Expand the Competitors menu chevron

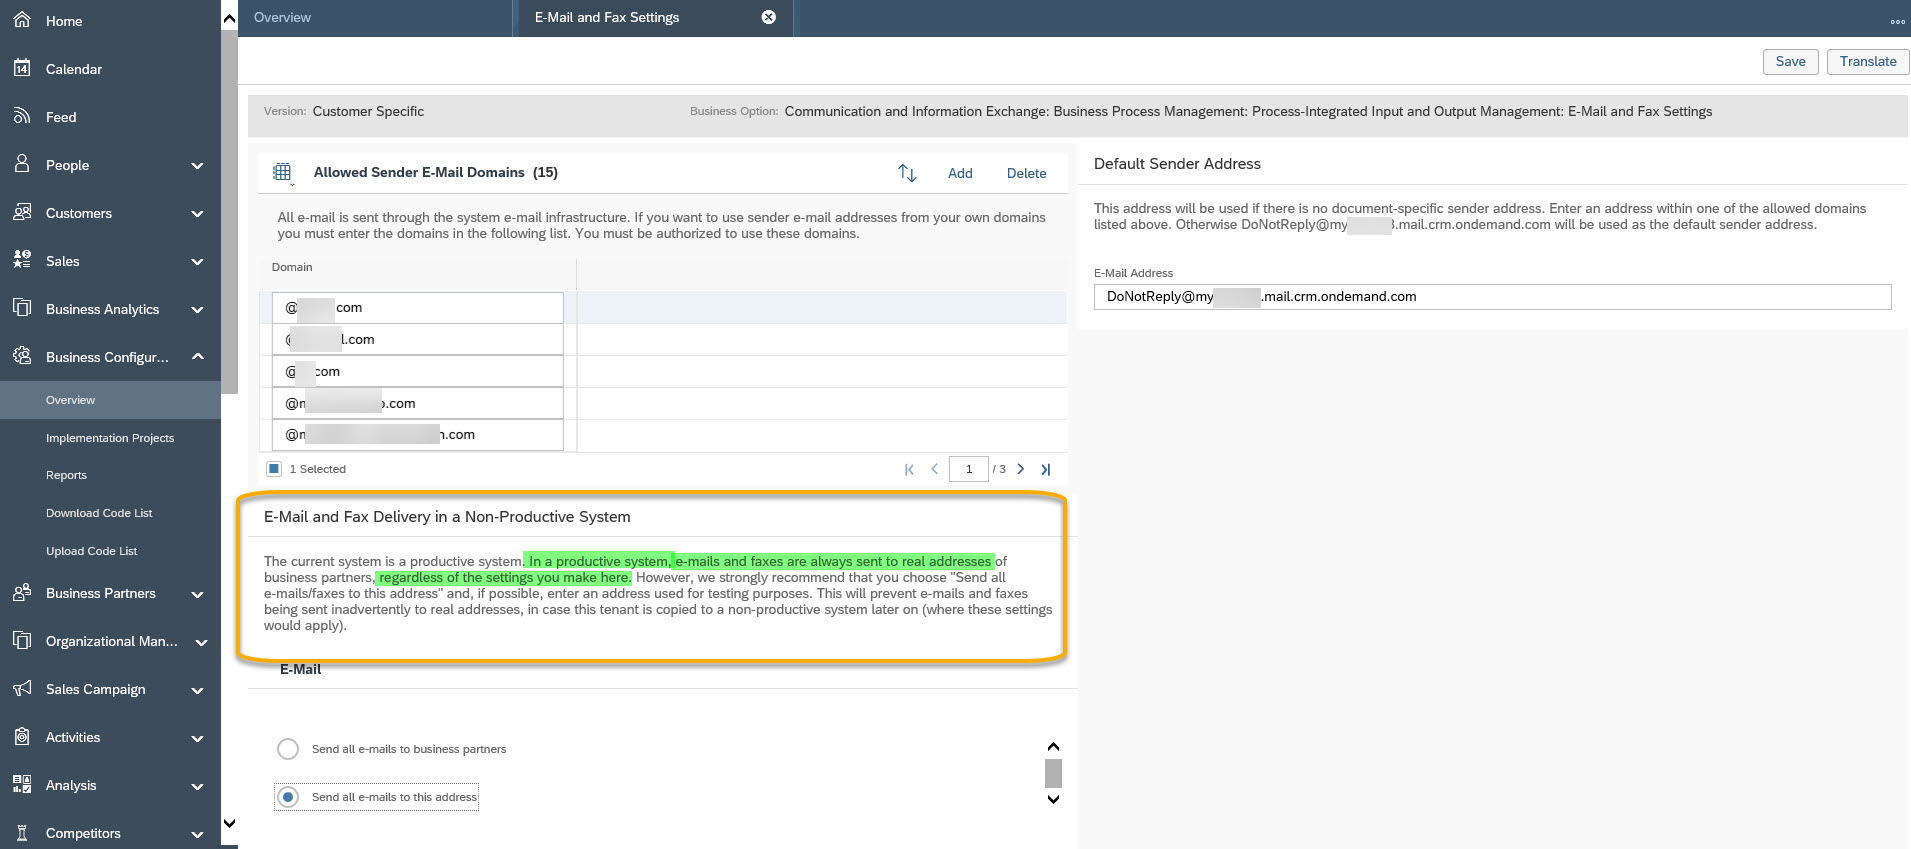[197, 834]
